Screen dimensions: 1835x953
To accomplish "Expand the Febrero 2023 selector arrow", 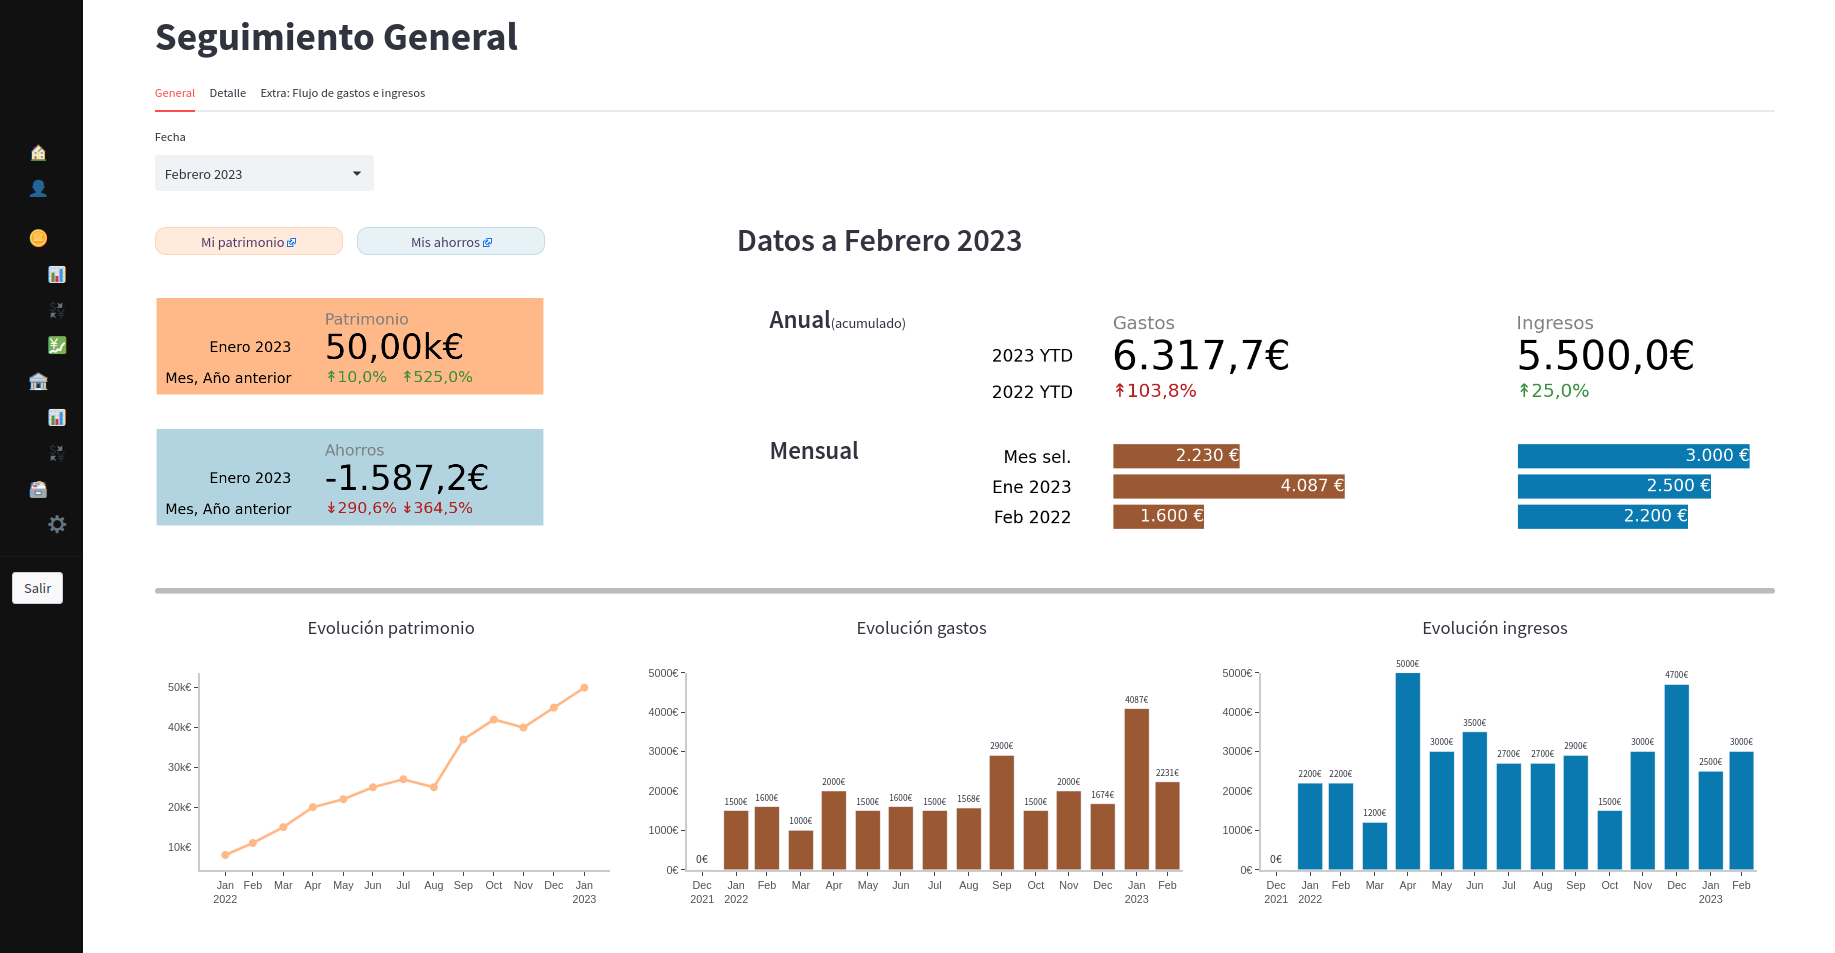I will [x=356, y=173].
